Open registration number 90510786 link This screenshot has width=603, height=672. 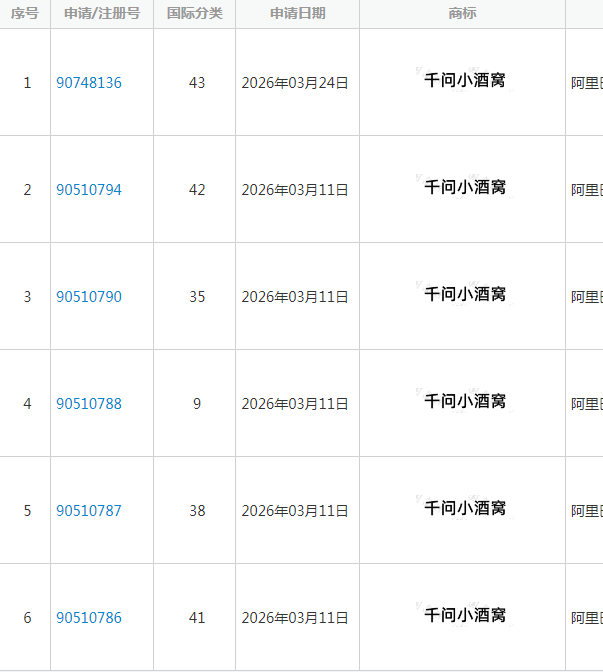(x=89, y=618)
